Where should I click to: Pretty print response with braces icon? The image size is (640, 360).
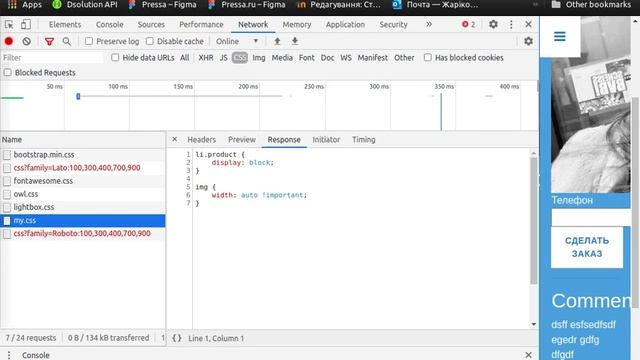point(177,338)
